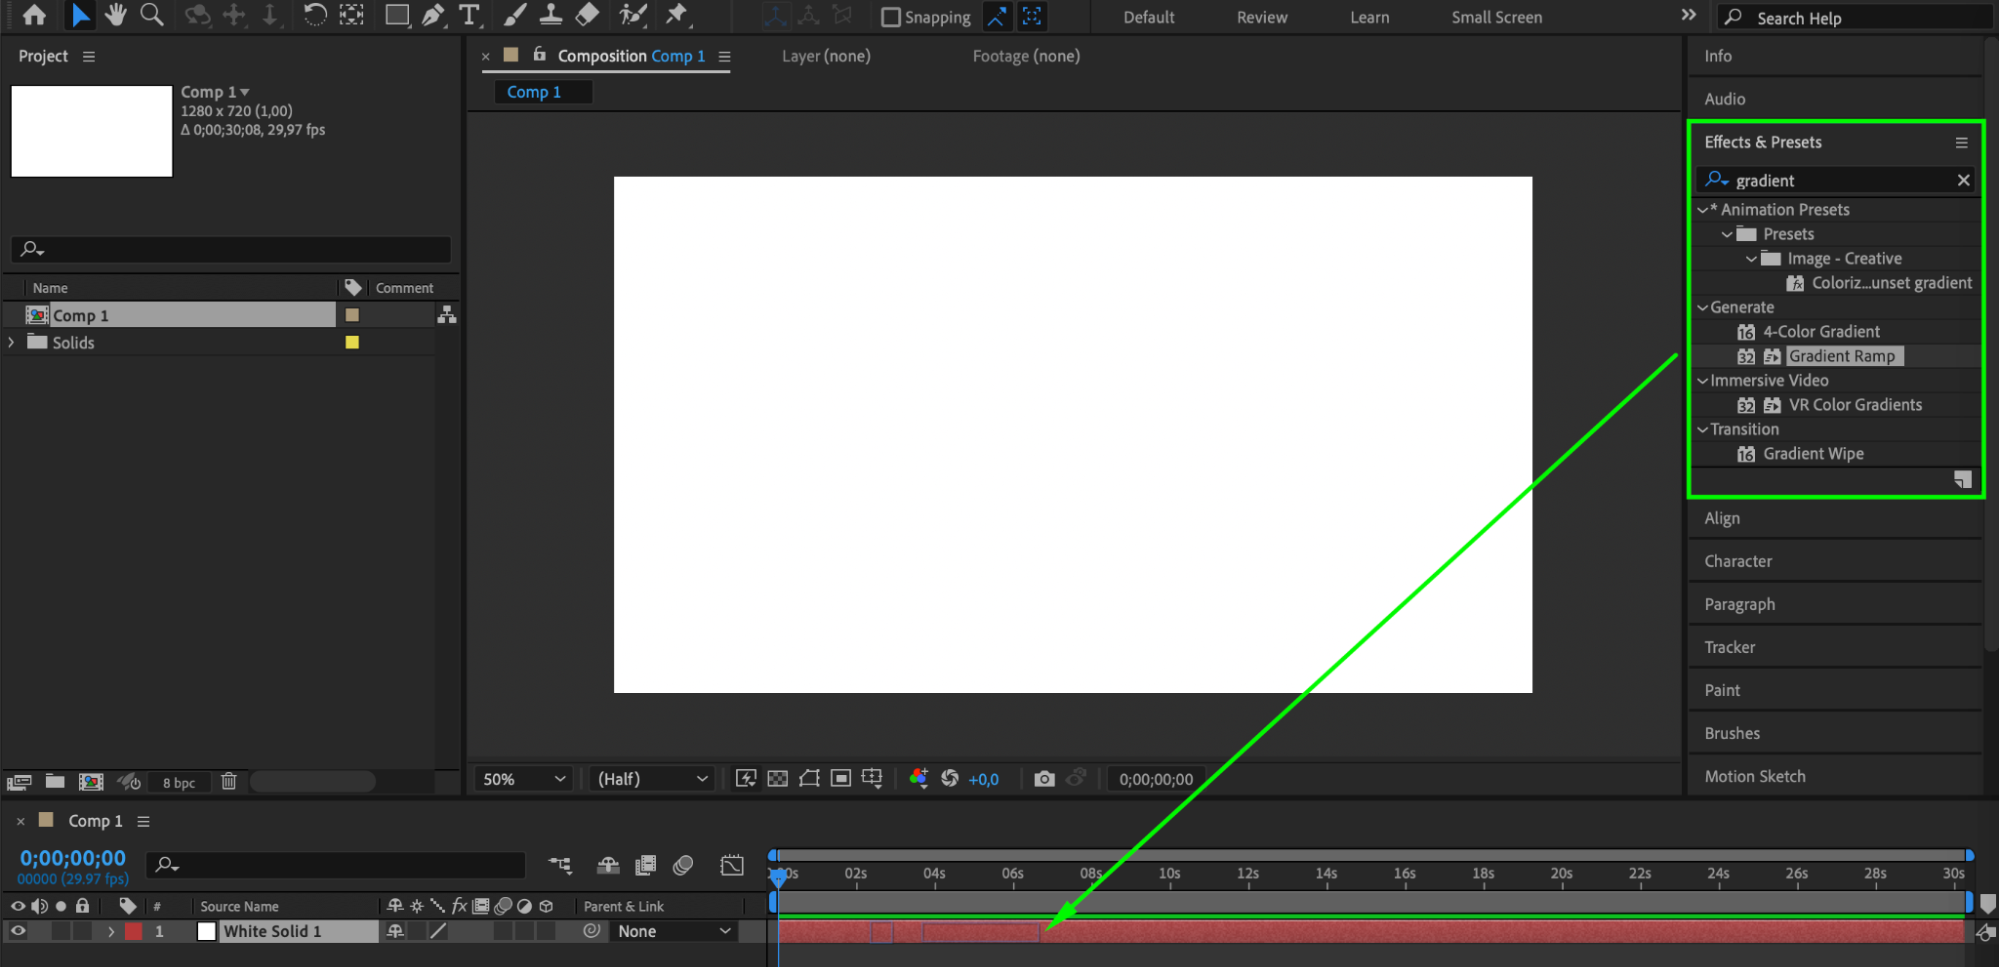Screen dimensions: 1999x968
Task: Enable the Snapping checkbox
Action: pyautogui.click(x=890, y=17)
